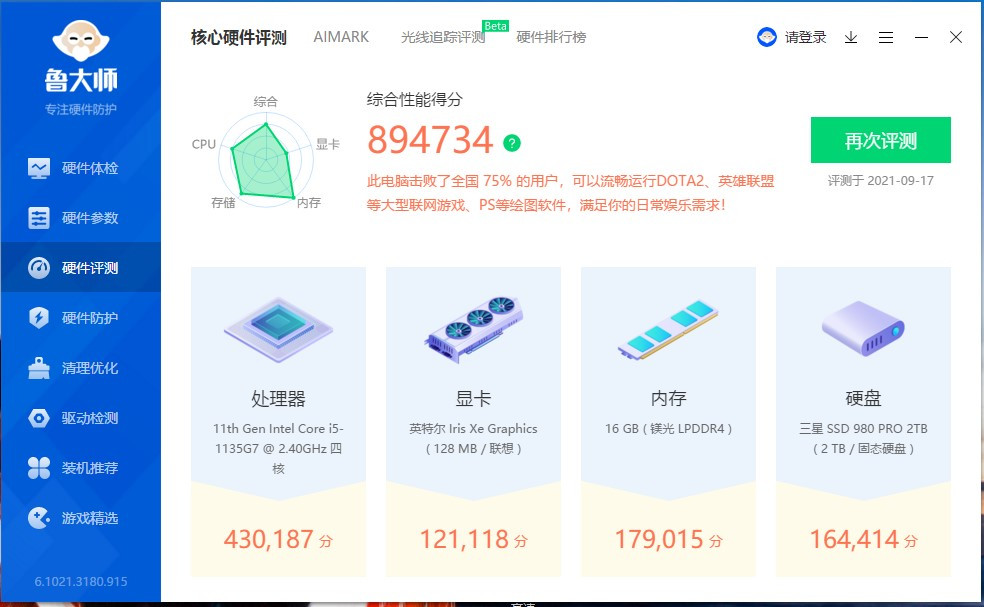Click the memory score 179,015

click(x=659, y=539)
